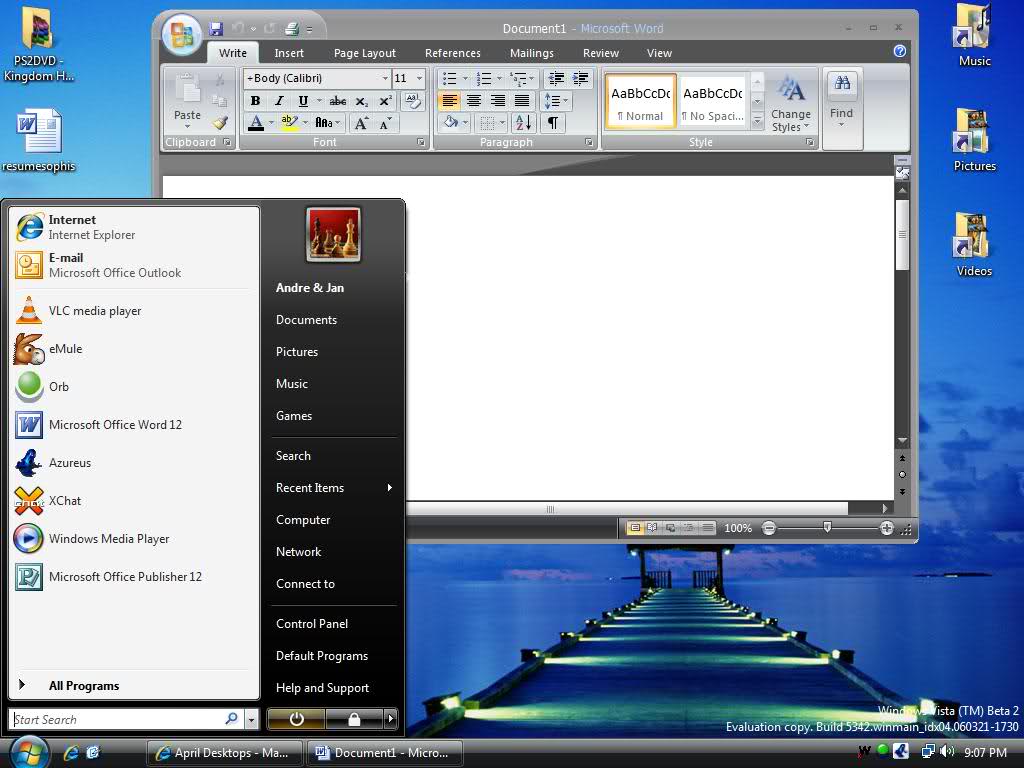Open April Desktops taskbar button

point(224,753)
